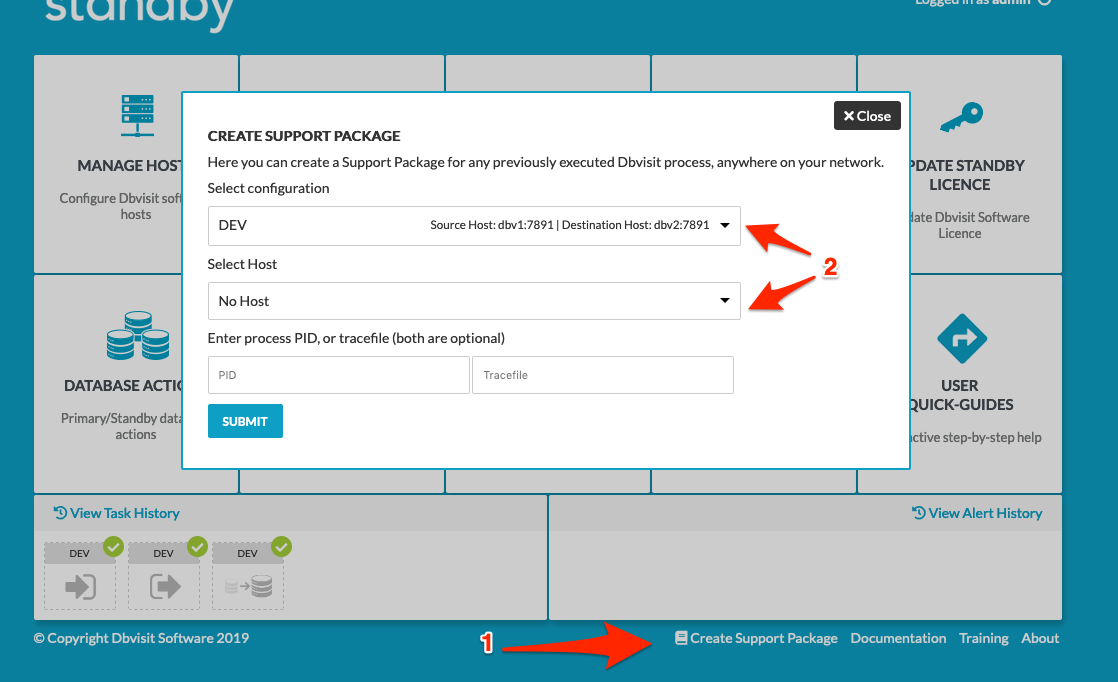Click the User Quick-Guides arrow sign icon
This screenshot has width=1118, height=682.
[x=962, y=339]
